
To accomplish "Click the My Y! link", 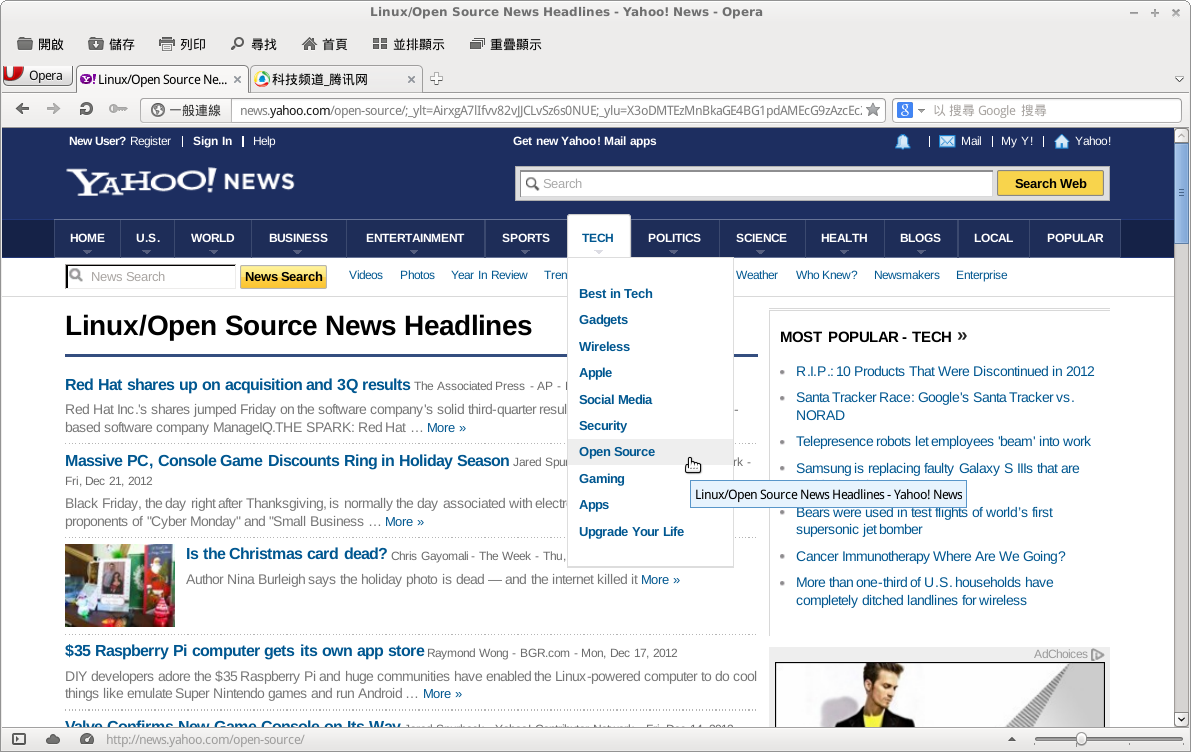I will 1017,141.
